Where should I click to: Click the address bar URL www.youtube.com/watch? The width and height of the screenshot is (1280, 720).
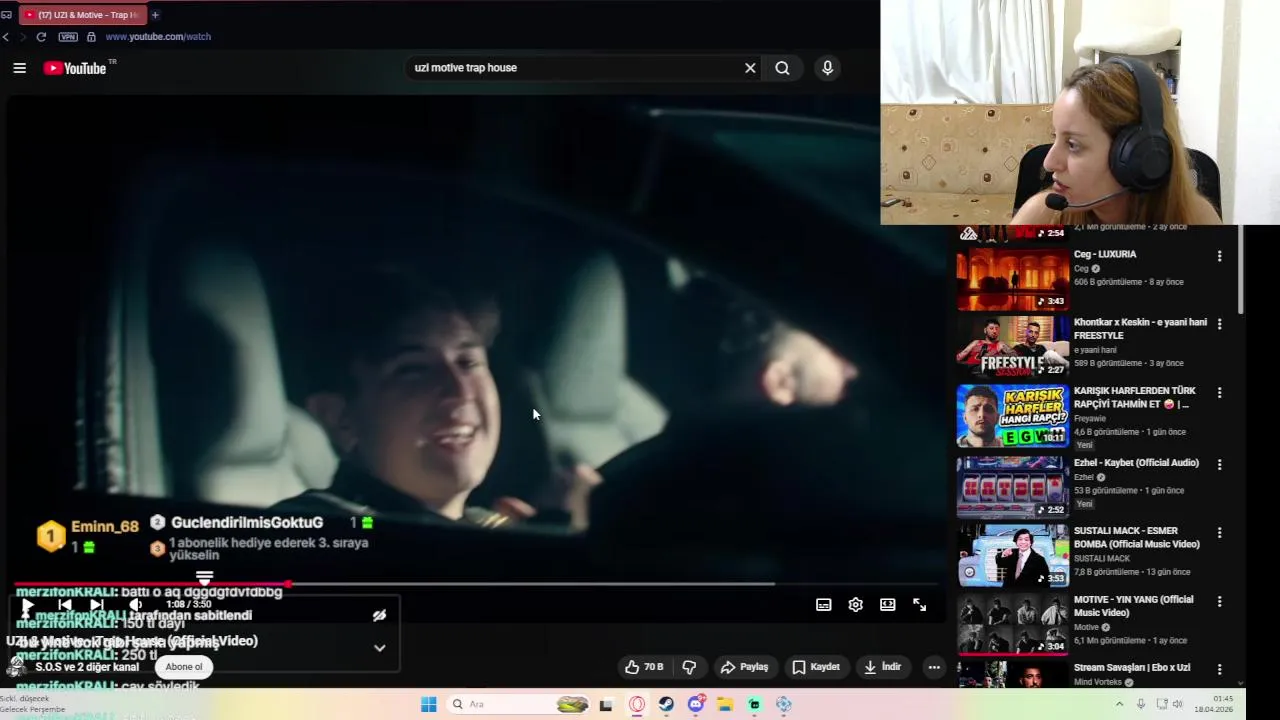point(158,37)
